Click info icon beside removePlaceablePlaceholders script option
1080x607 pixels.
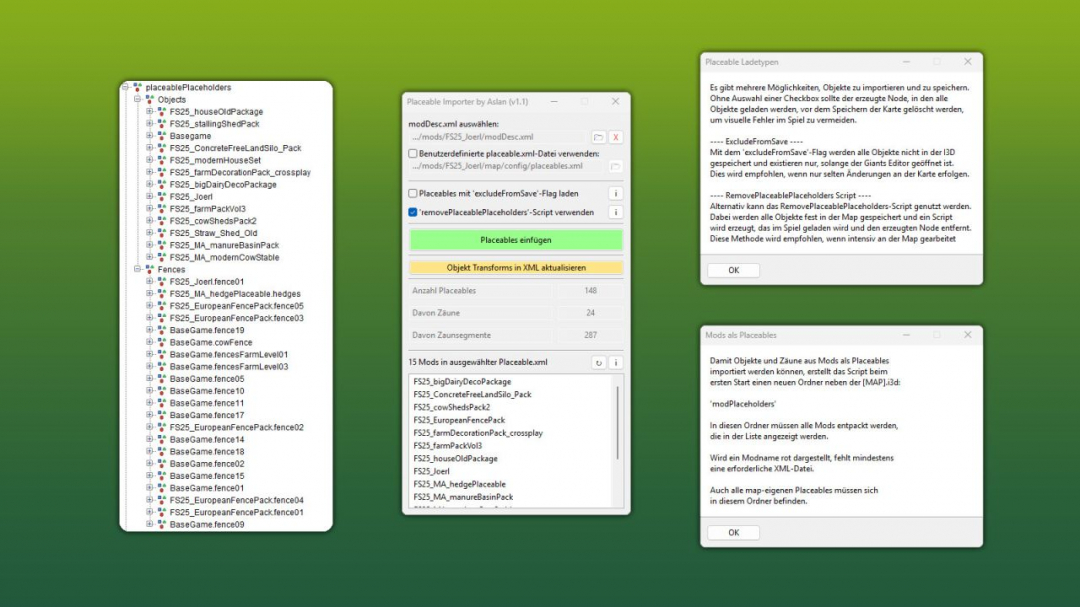pyautogui.click(x=615, y=211)
